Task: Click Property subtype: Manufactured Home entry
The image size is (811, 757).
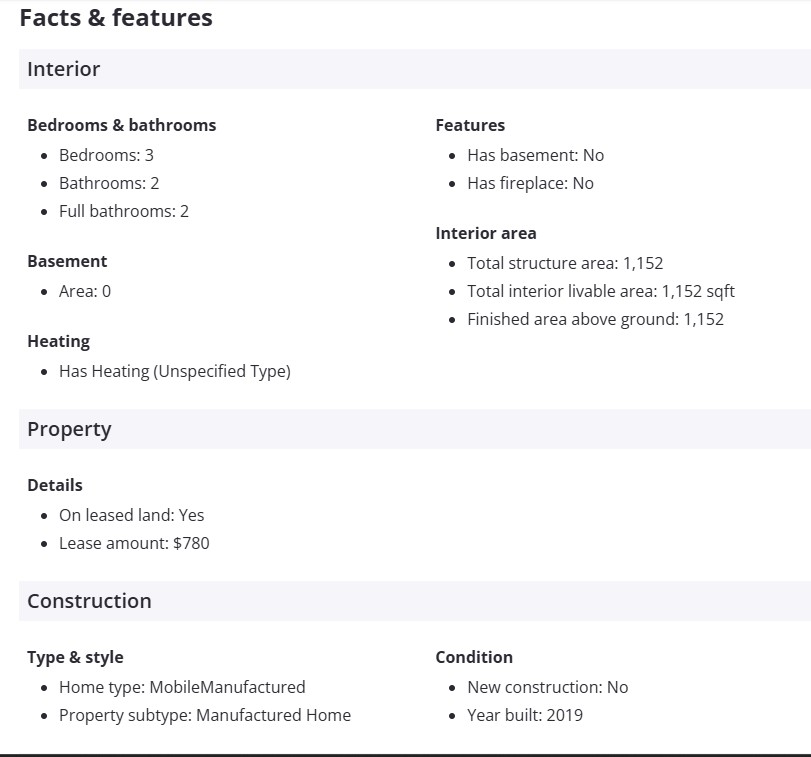Action: tap(205, 715)
